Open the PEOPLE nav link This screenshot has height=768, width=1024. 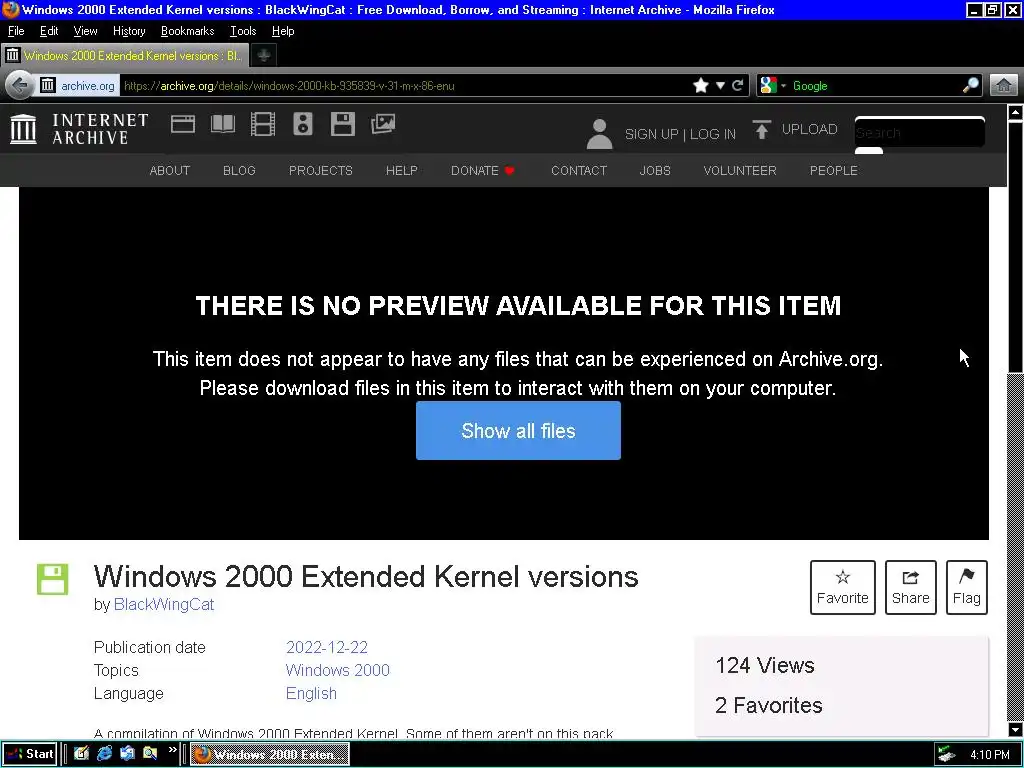[x=833, y=170]
